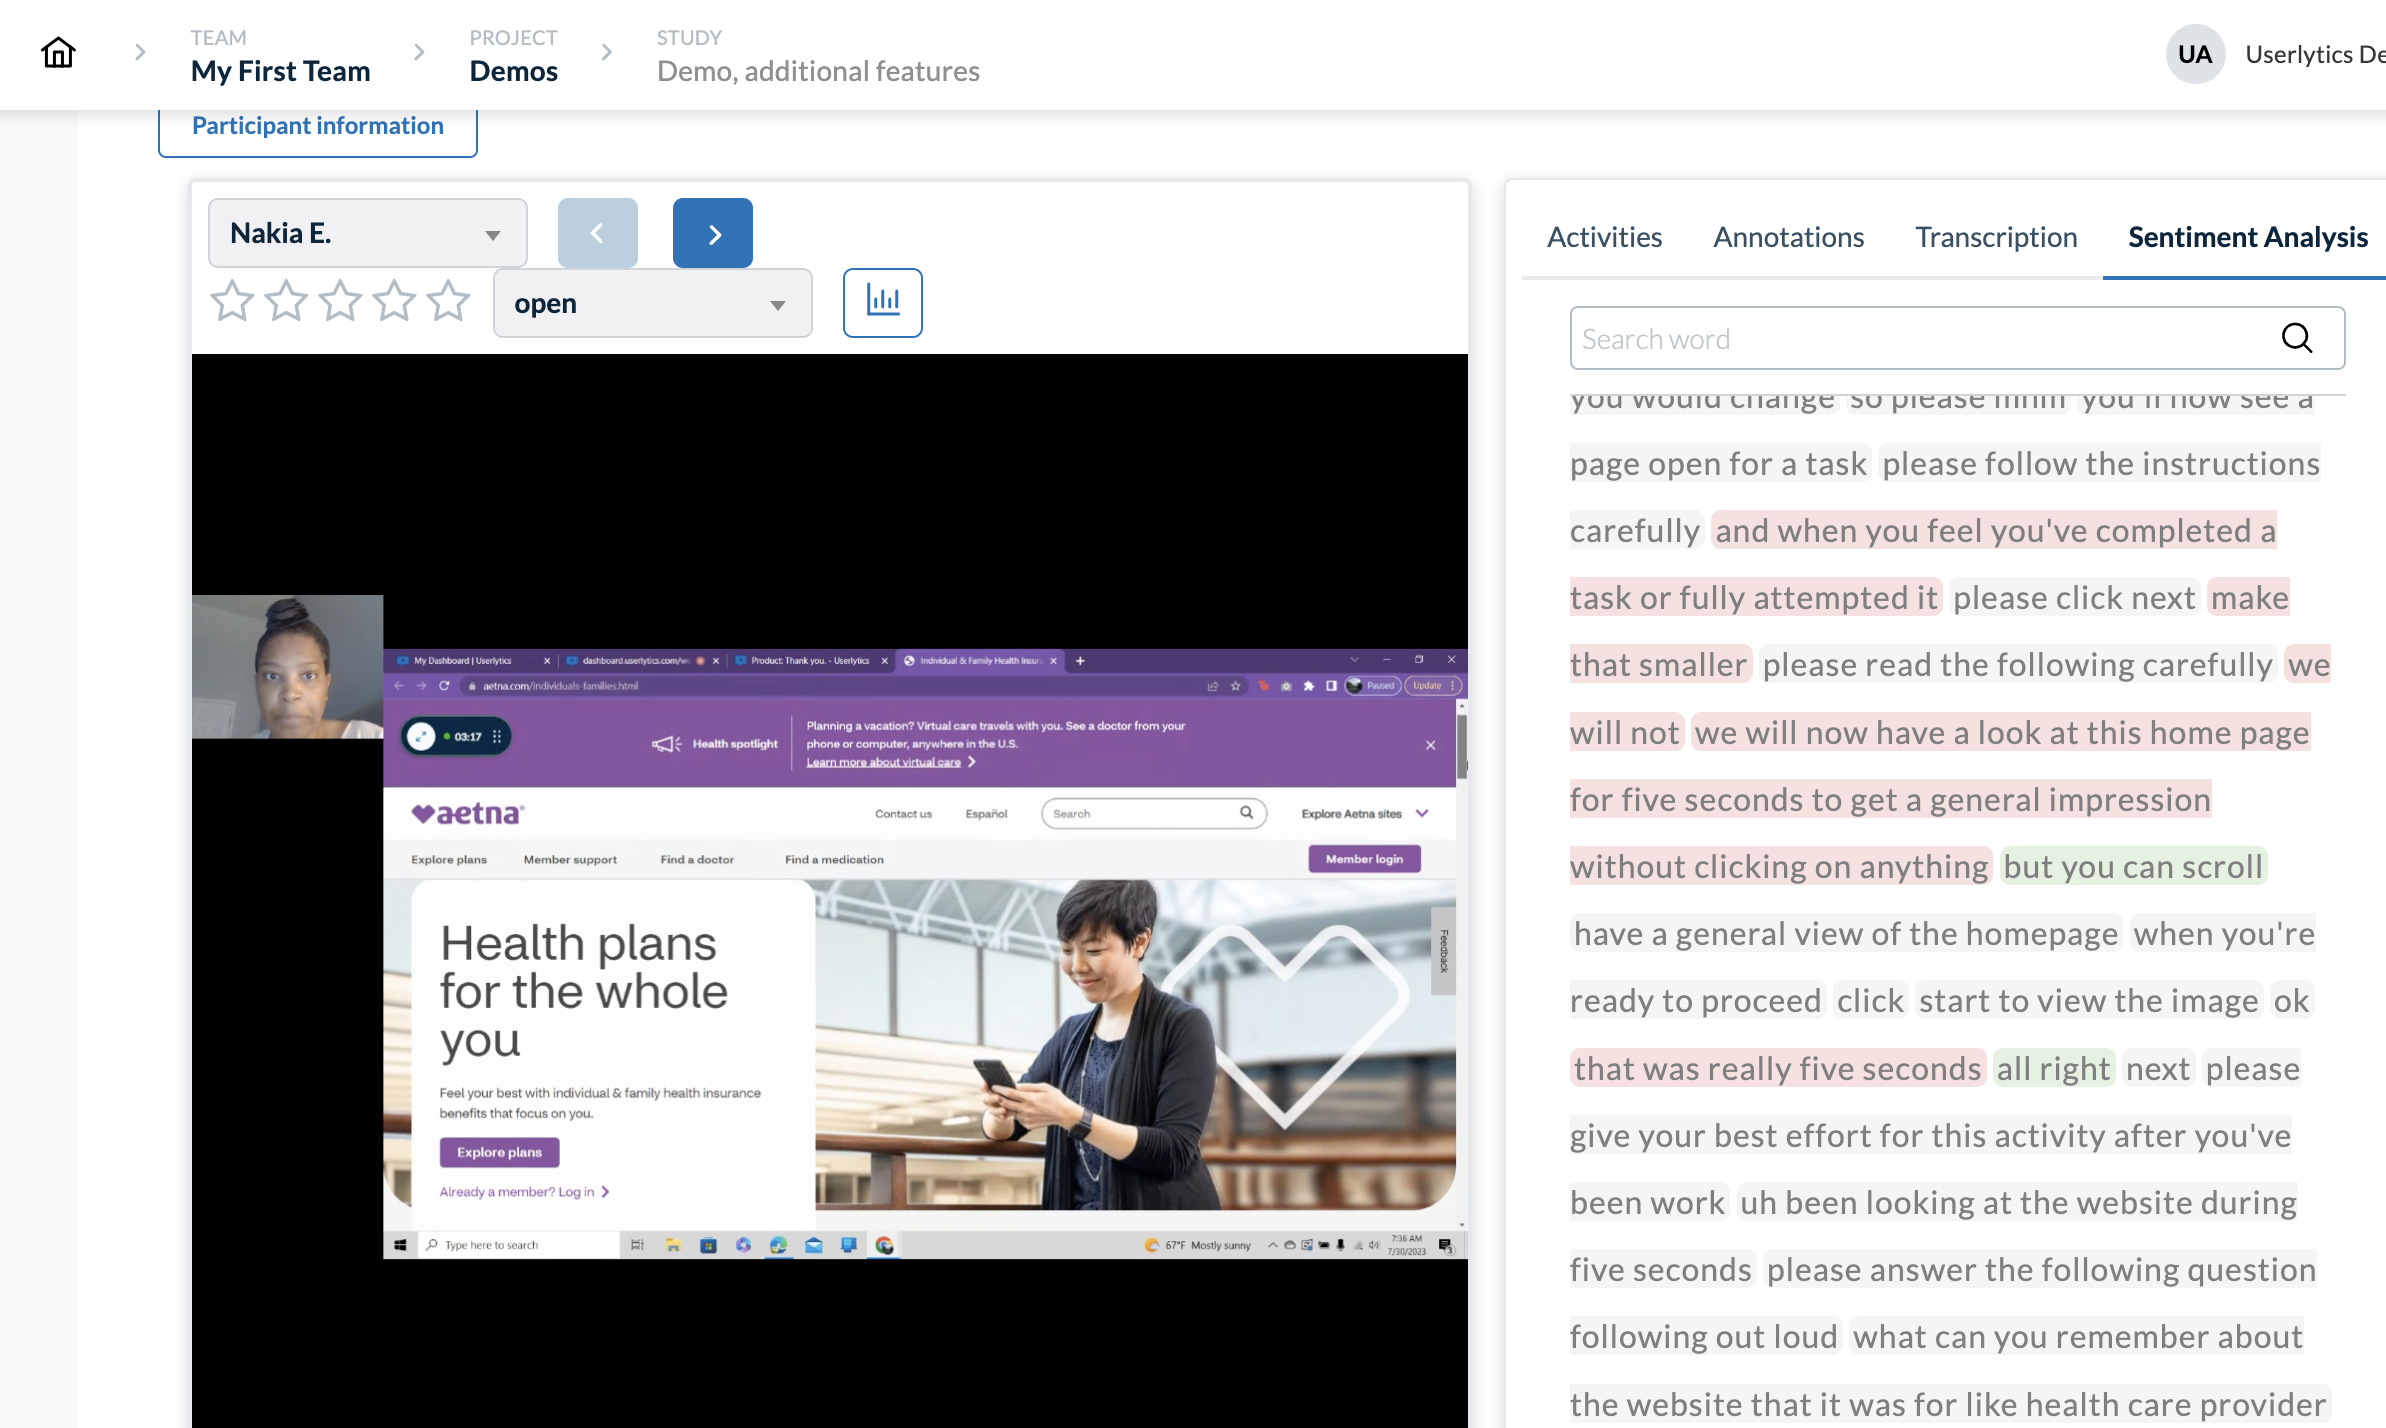Click the Participant information button
This screenshot has height=1428, width=2386.
(x=318, y=124)
